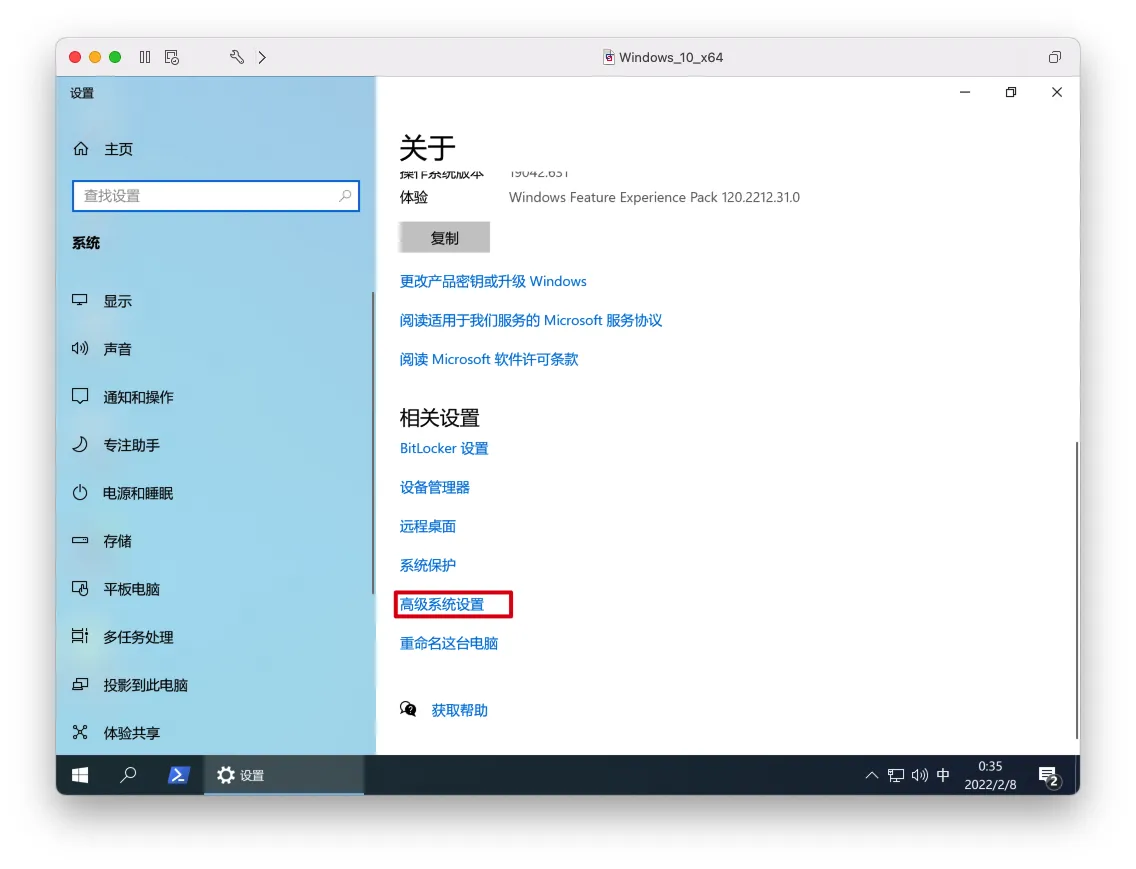This screenshot has width=1136, height=869.
Task: Open BitLocker 设置 link
Action: [x=444, y=449]
